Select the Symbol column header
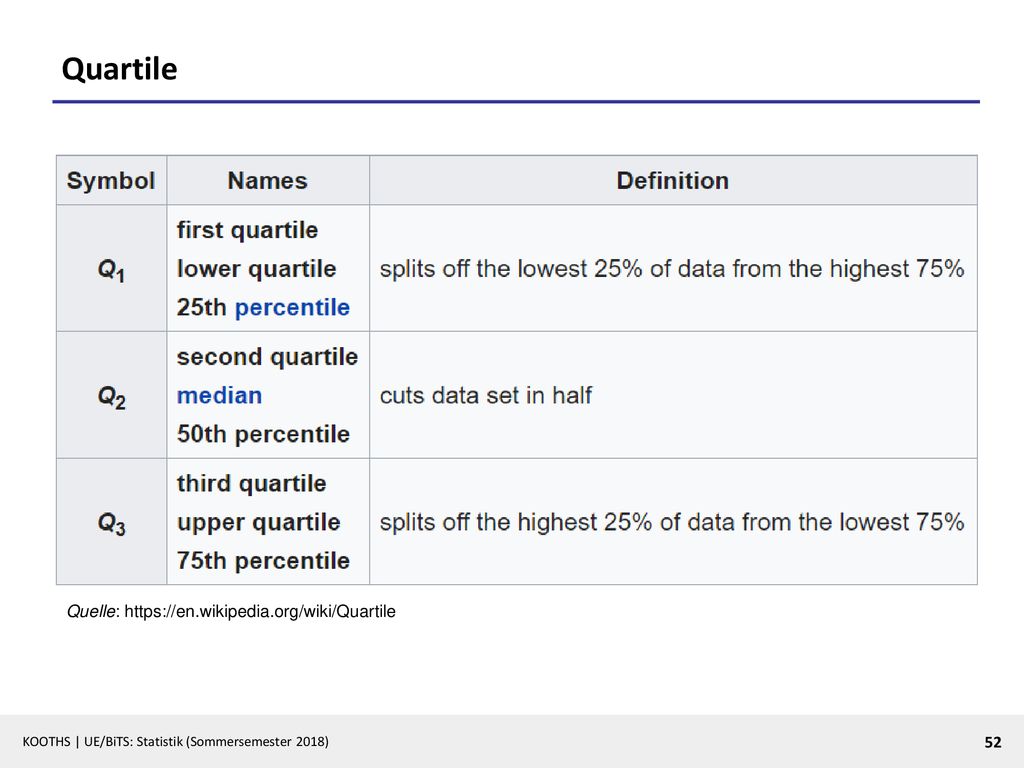 point(111,181)
